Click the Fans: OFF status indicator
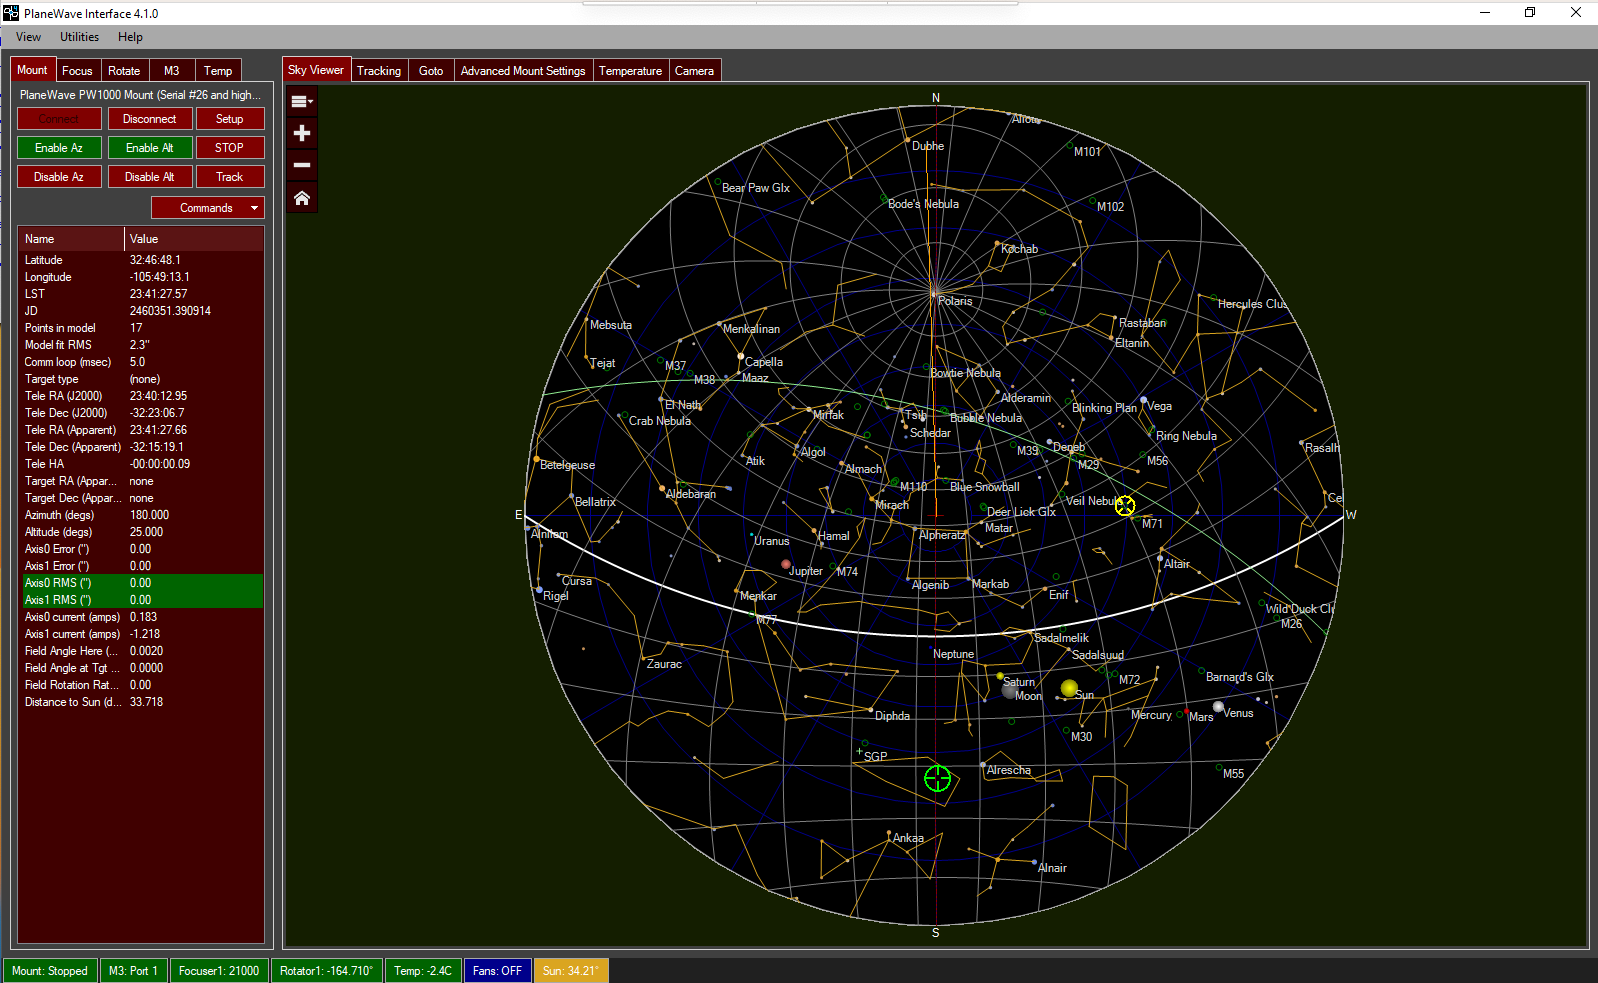Viewport: 1598px width, 983px height. click(x=497, y=971)
